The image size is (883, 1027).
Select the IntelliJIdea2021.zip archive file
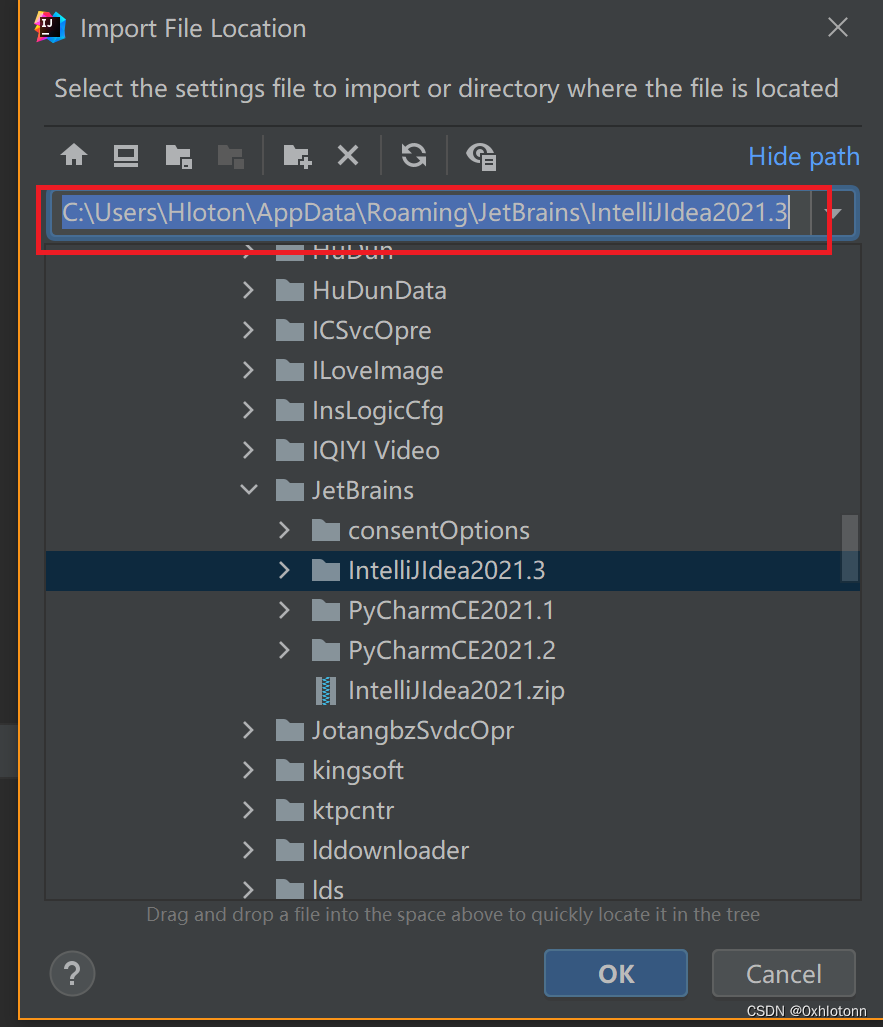point(440,690)
